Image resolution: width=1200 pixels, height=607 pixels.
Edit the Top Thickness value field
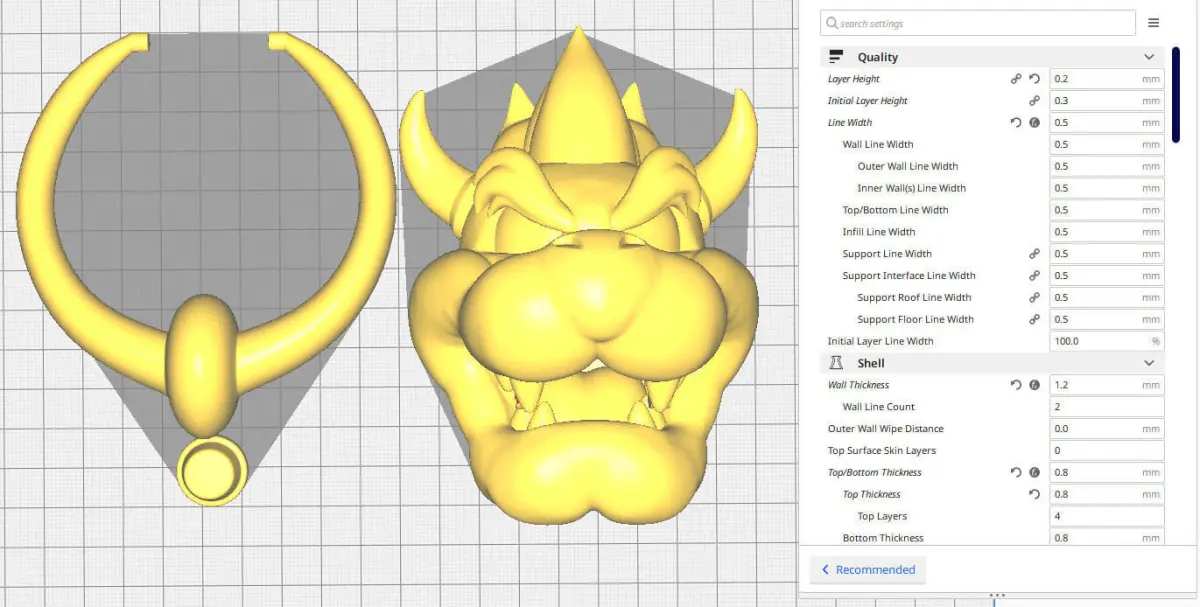point(1107,495)
